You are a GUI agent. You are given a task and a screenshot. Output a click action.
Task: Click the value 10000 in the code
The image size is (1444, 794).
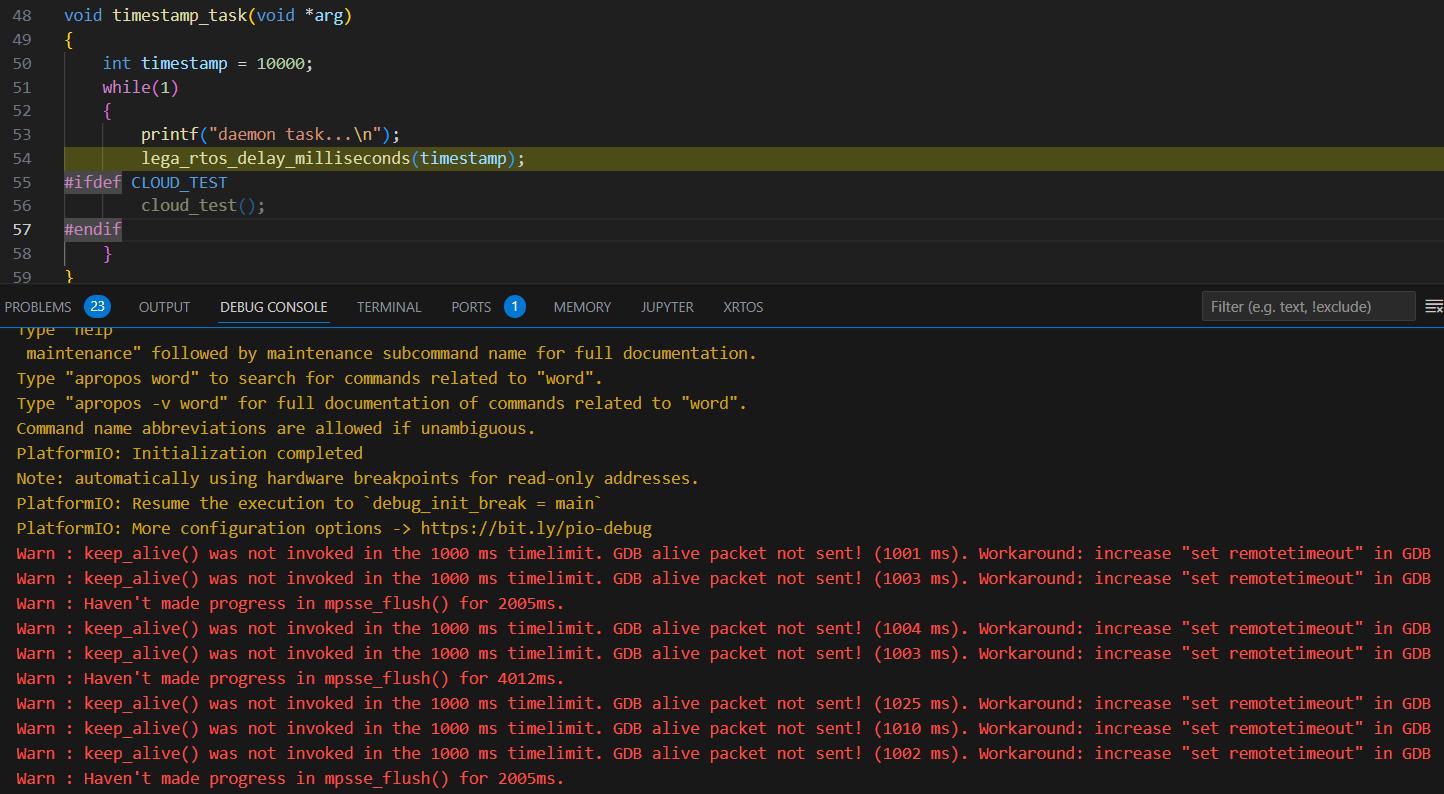(280, 63)
